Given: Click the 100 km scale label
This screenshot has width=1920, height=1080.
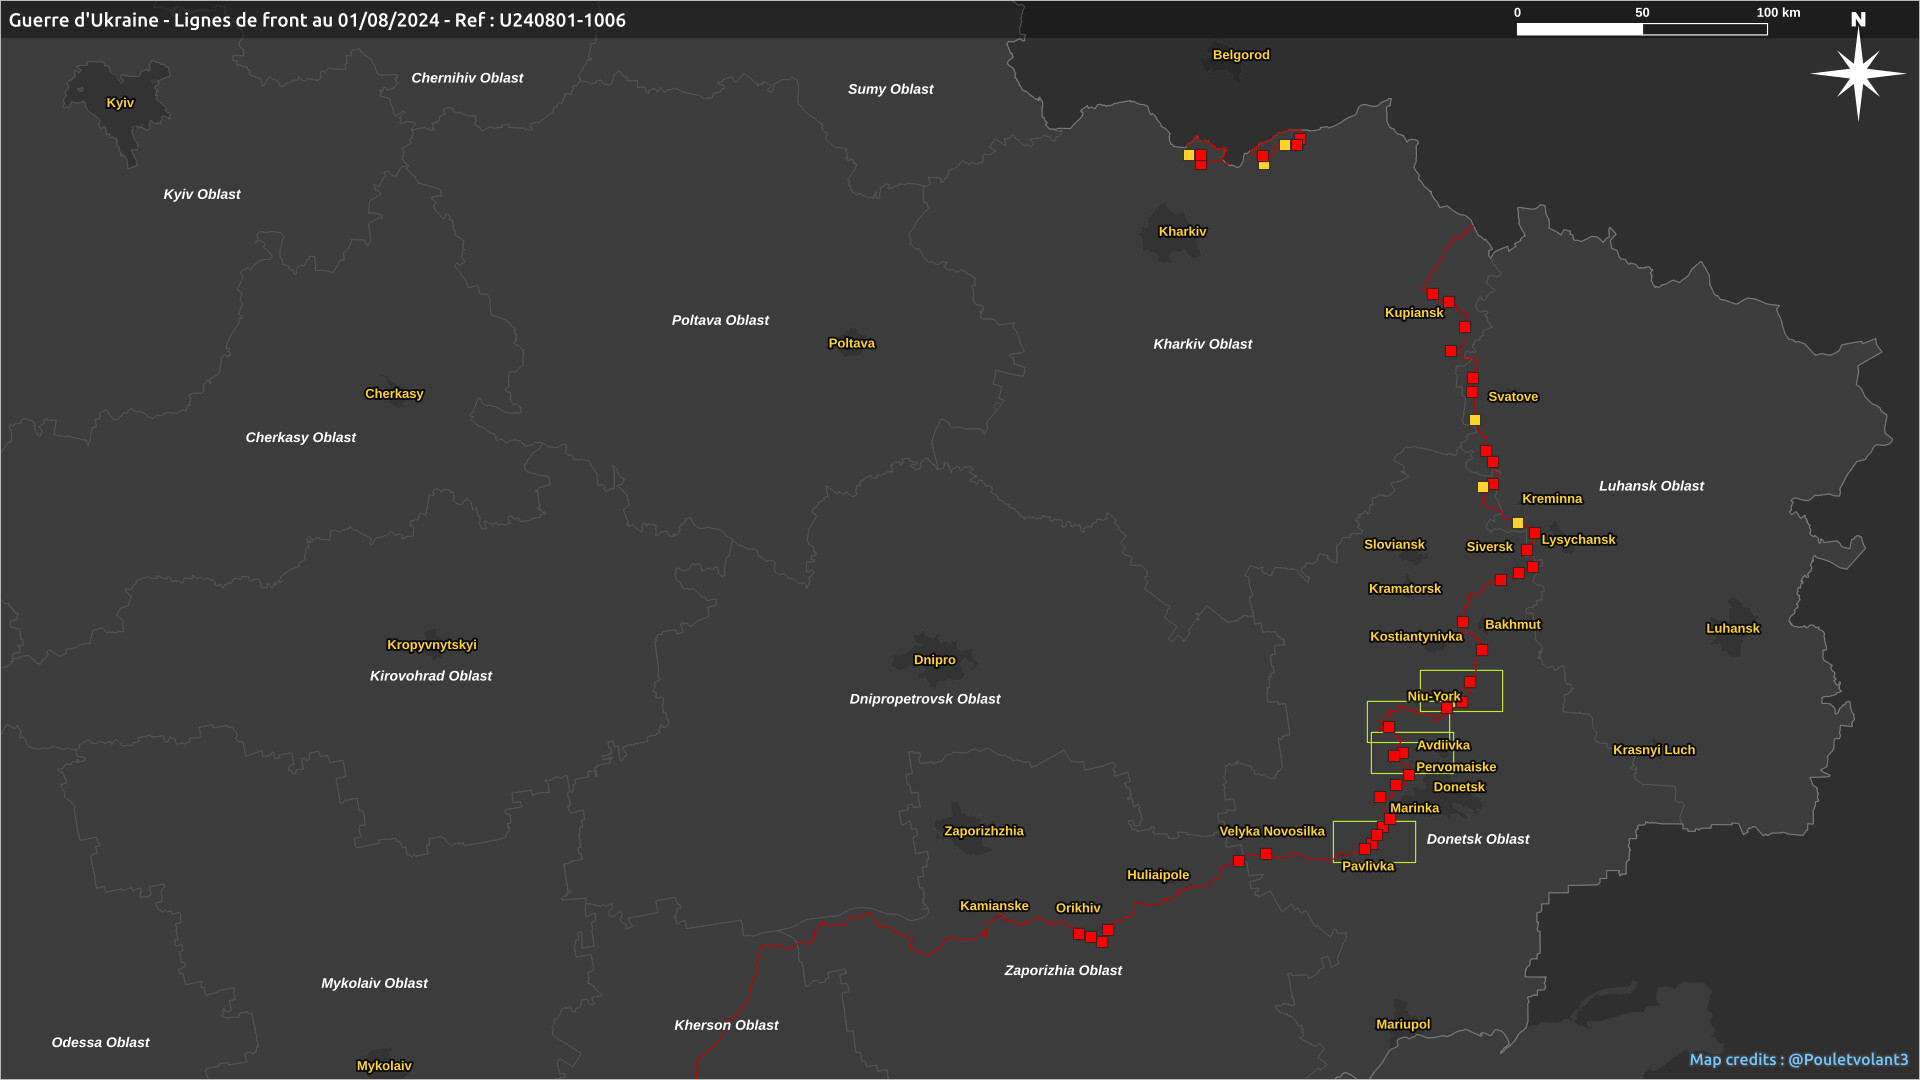Looking at the screenshot, I should (1778, 13).
